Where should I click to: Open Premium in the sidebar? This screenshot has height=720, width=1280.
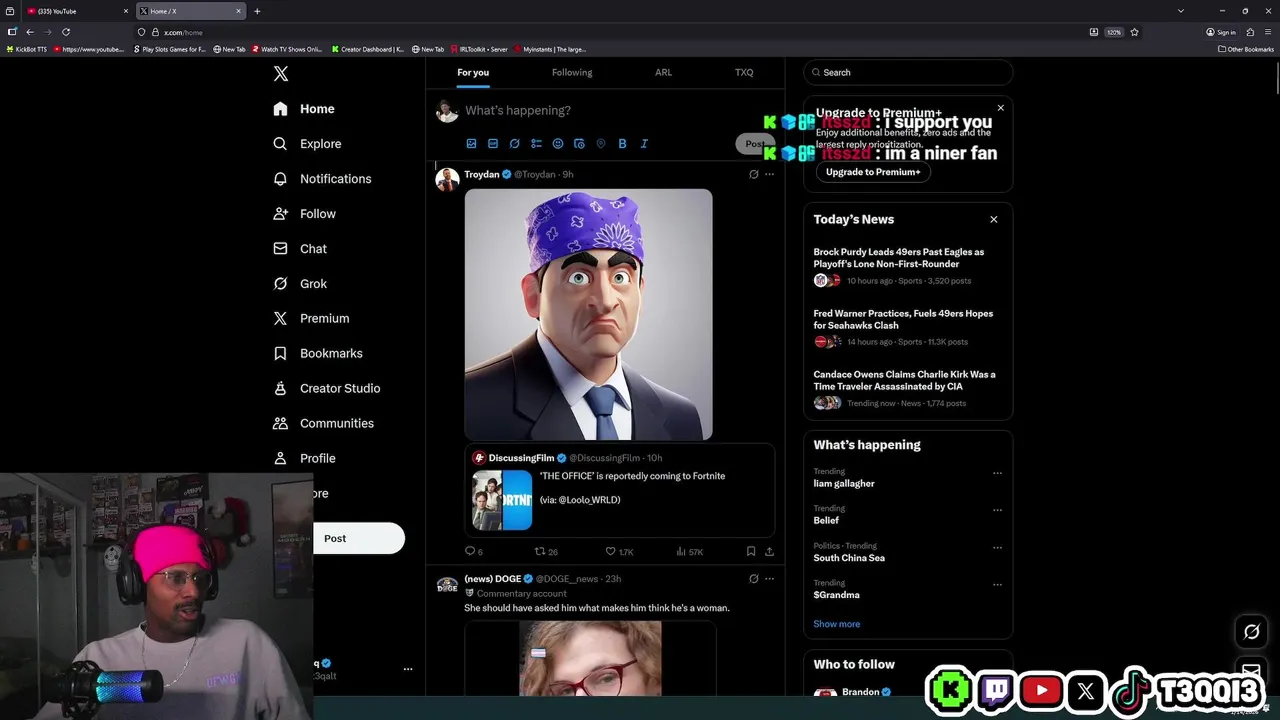coord(311,319)
